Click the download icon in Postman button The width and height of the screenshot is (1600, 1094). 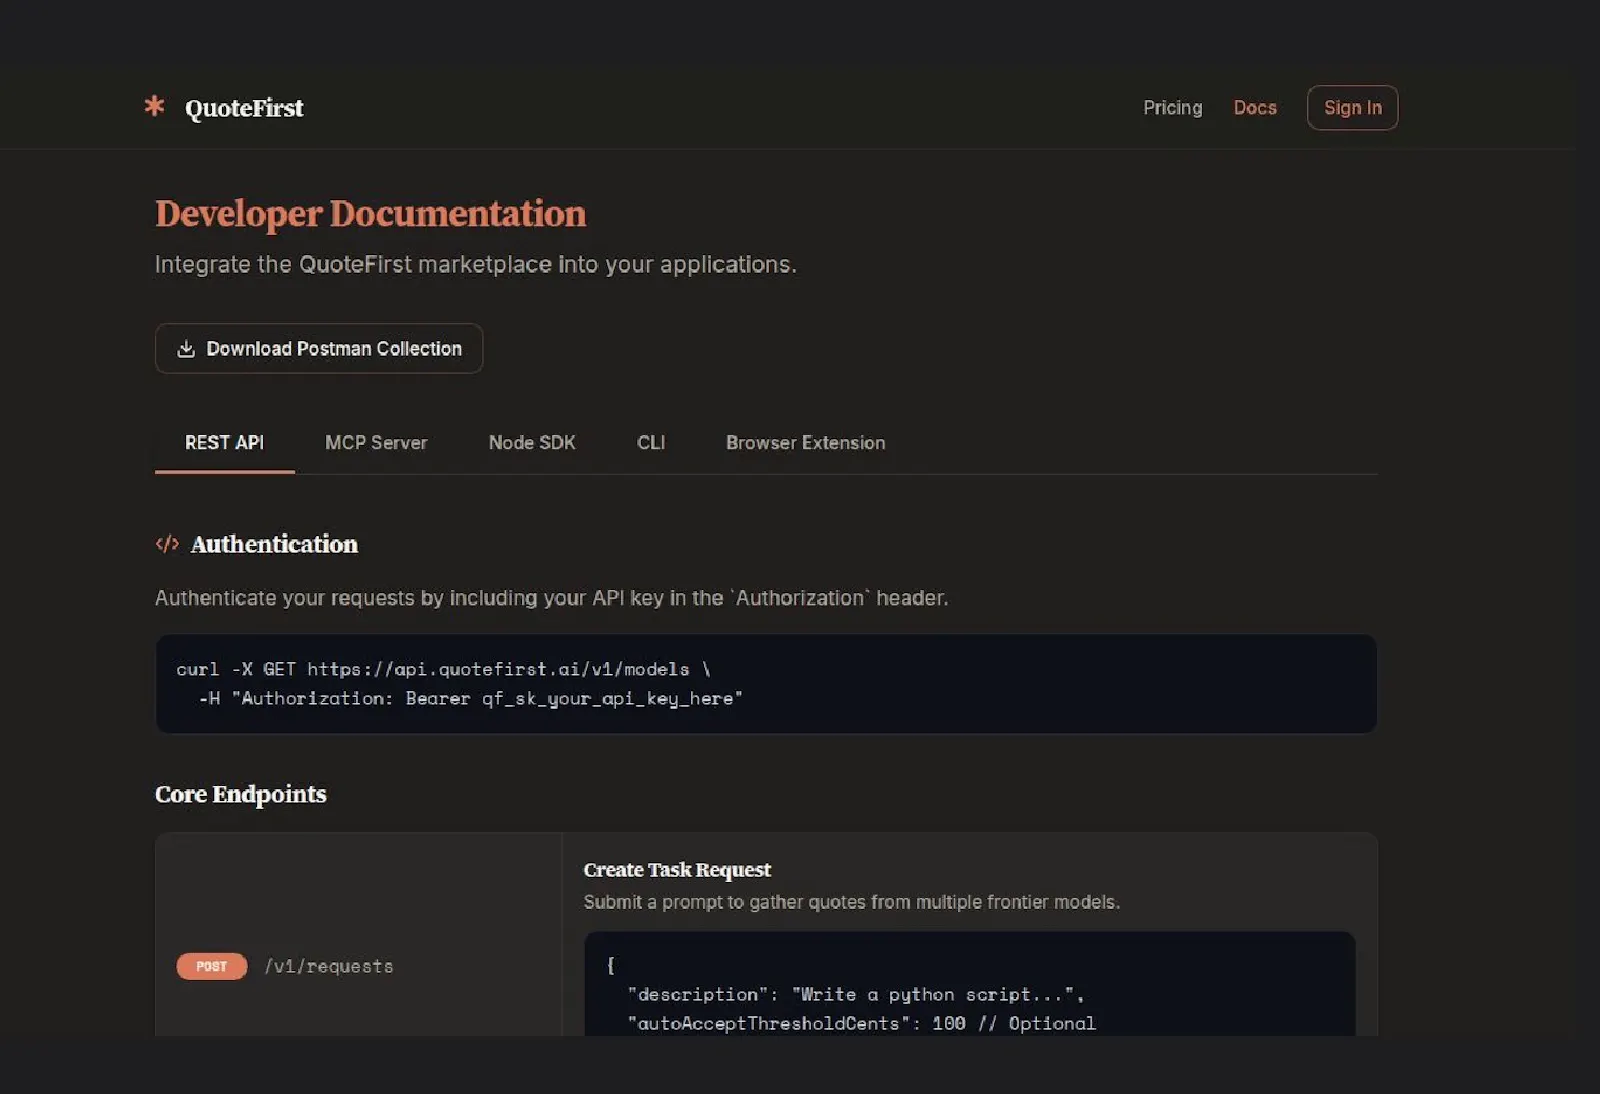pyautogui.click(x=186, y=348)
